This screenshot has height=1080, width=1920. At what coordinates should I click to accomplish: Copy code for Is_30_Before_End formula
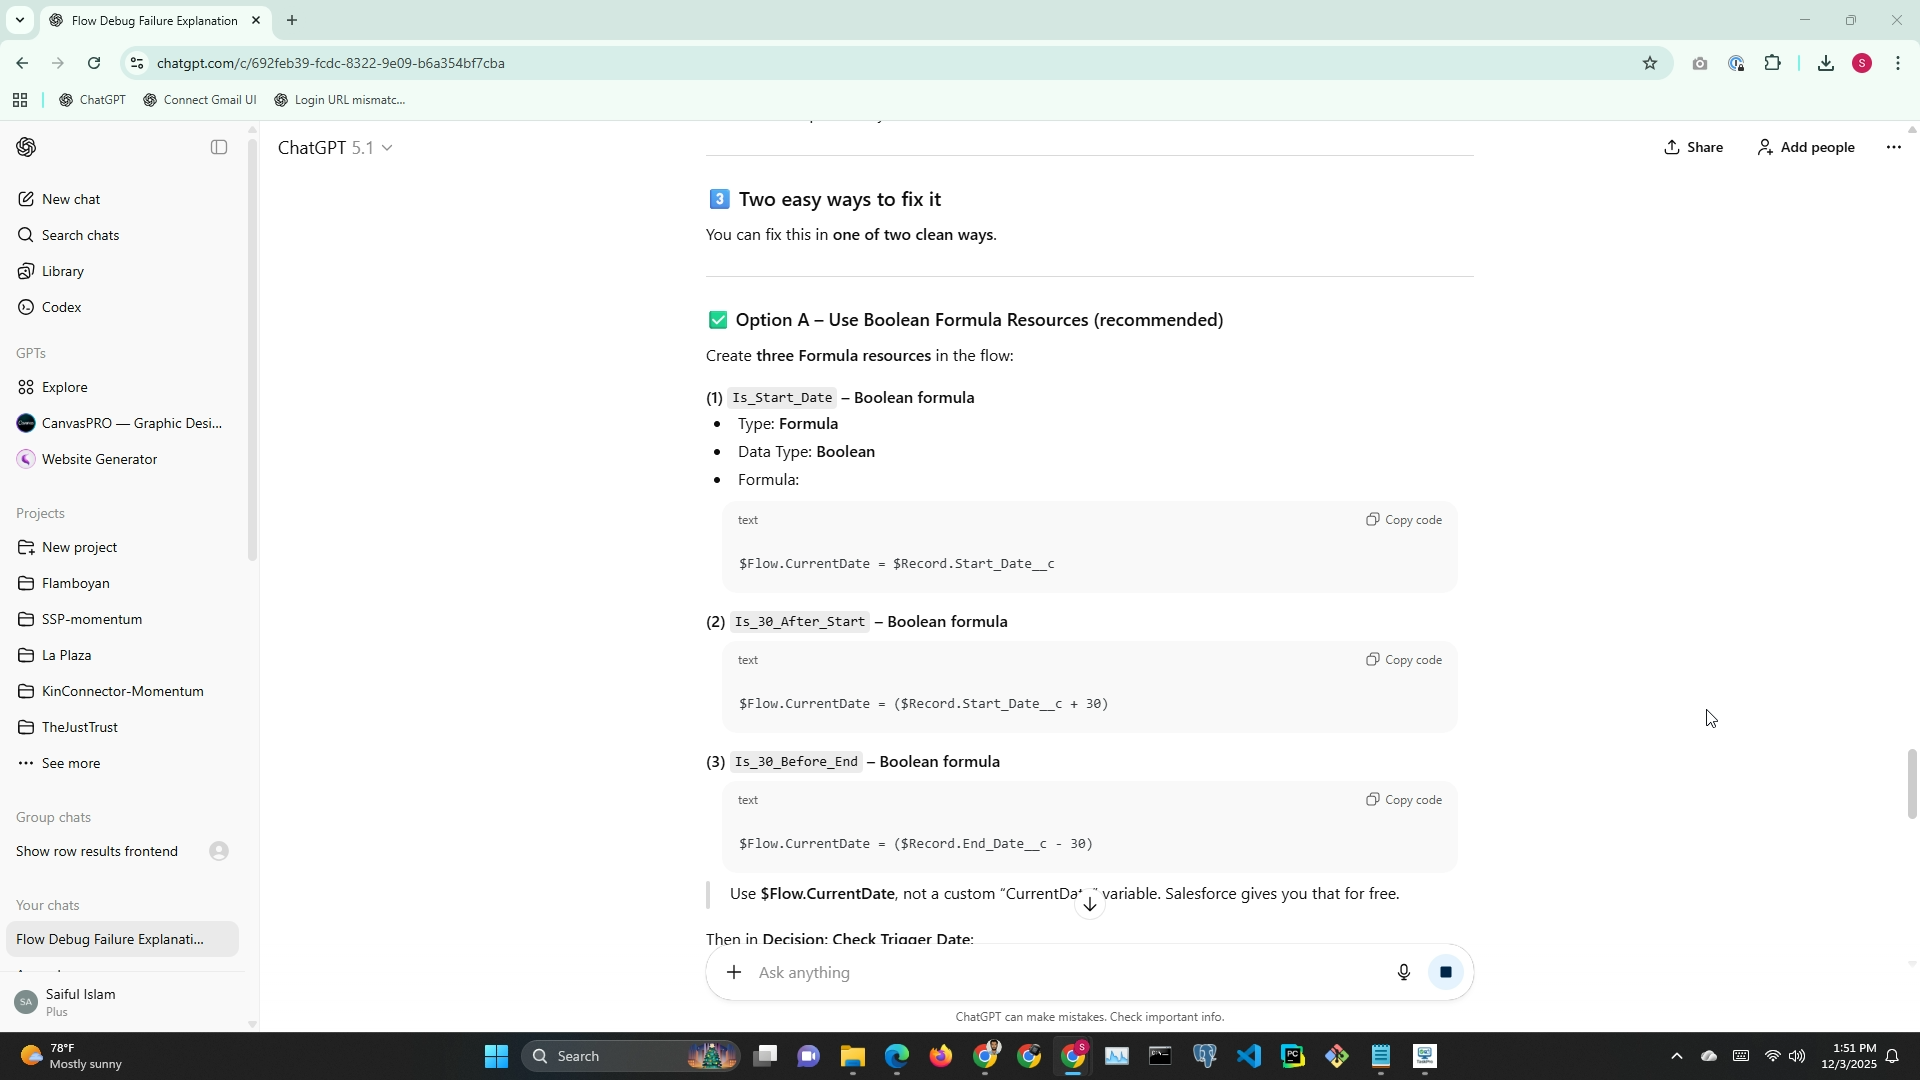pyautogui.click(x=1403, y=800)
